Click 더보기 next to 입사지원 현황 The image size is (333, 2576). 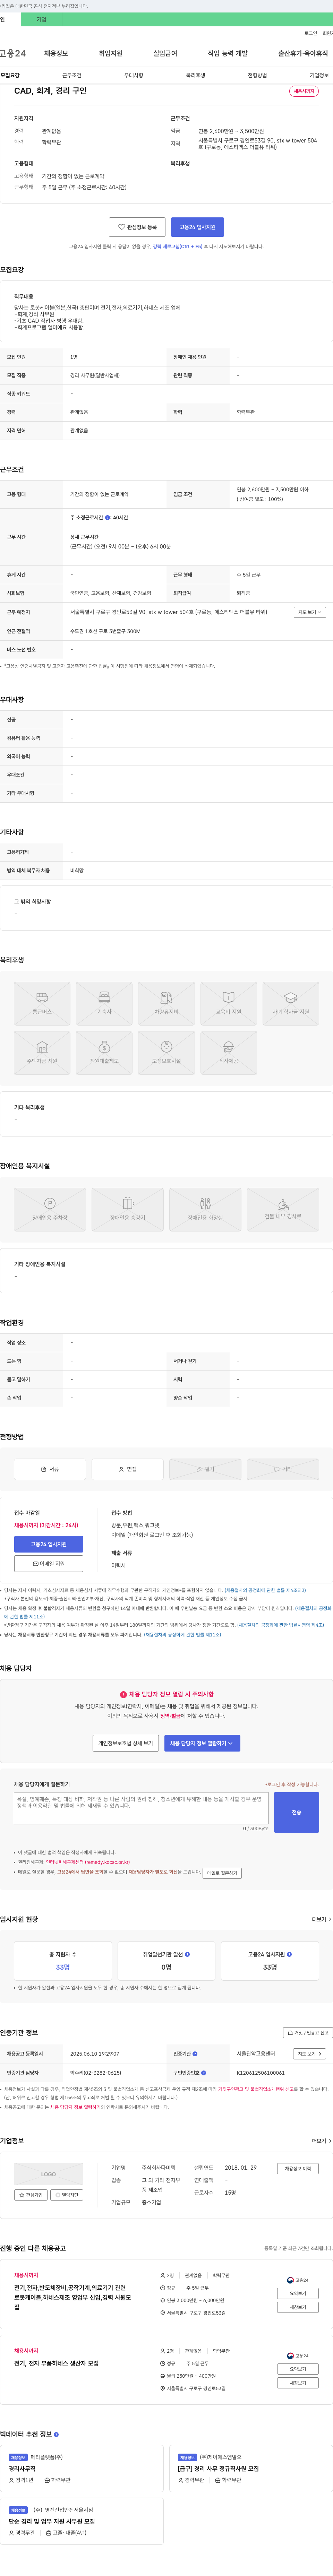(320, 1919)
